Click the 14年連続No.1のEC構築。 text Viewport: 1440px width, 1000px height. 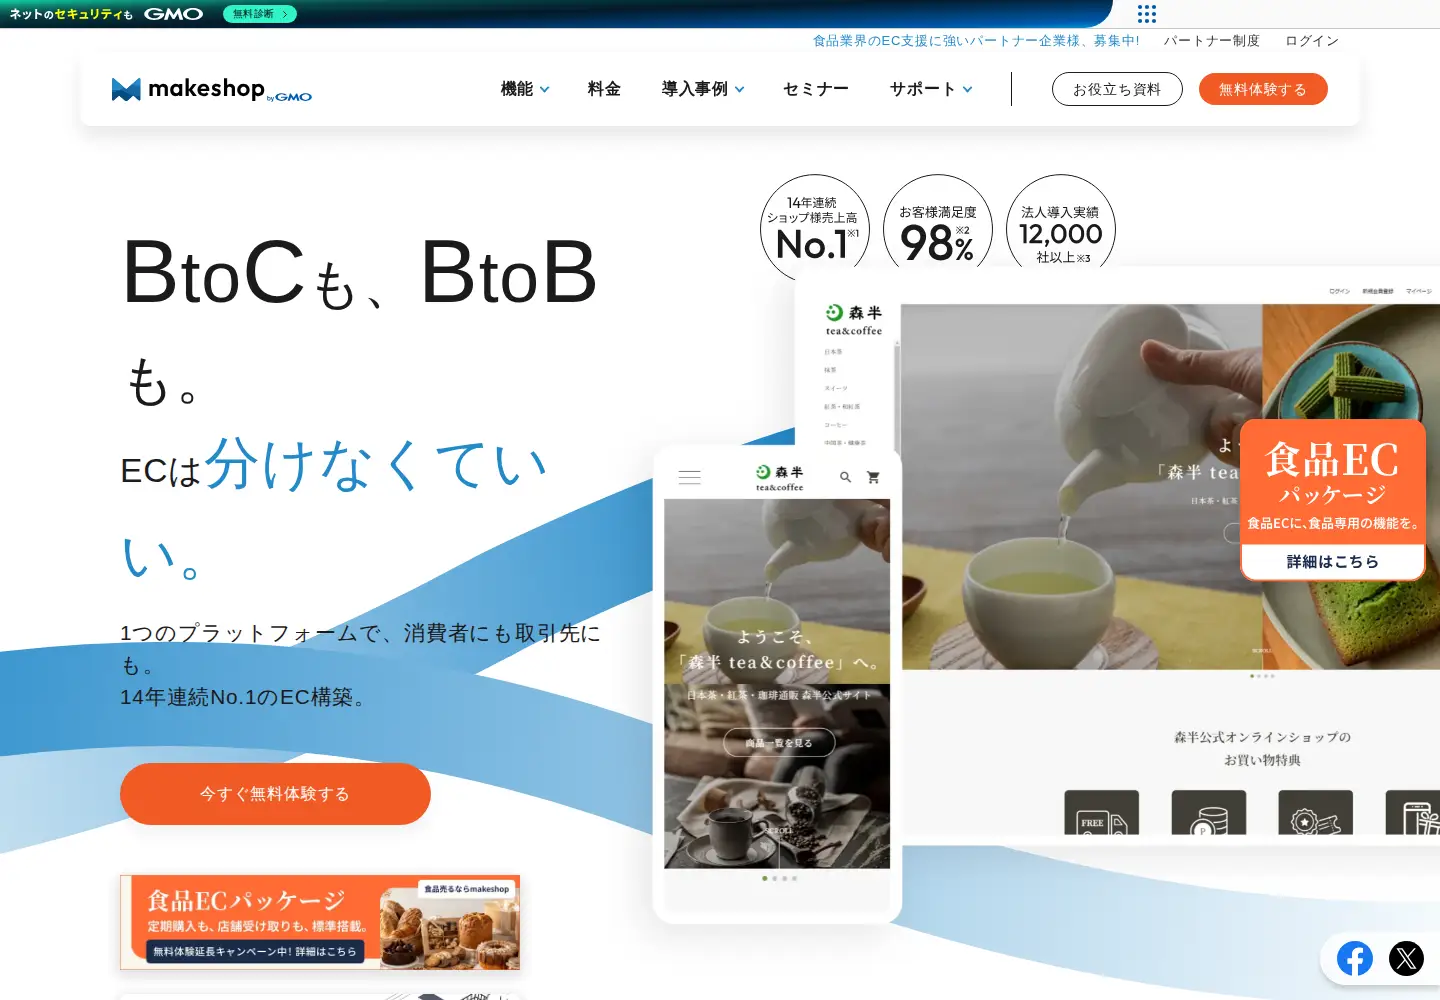click(245, 697)
